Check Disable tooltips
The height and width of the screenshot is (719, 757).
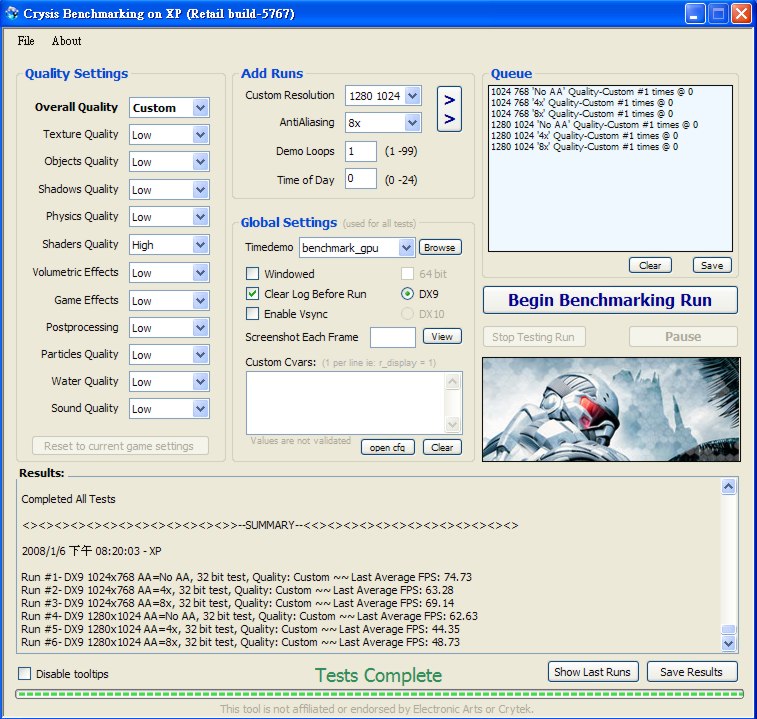click(25, 674)
